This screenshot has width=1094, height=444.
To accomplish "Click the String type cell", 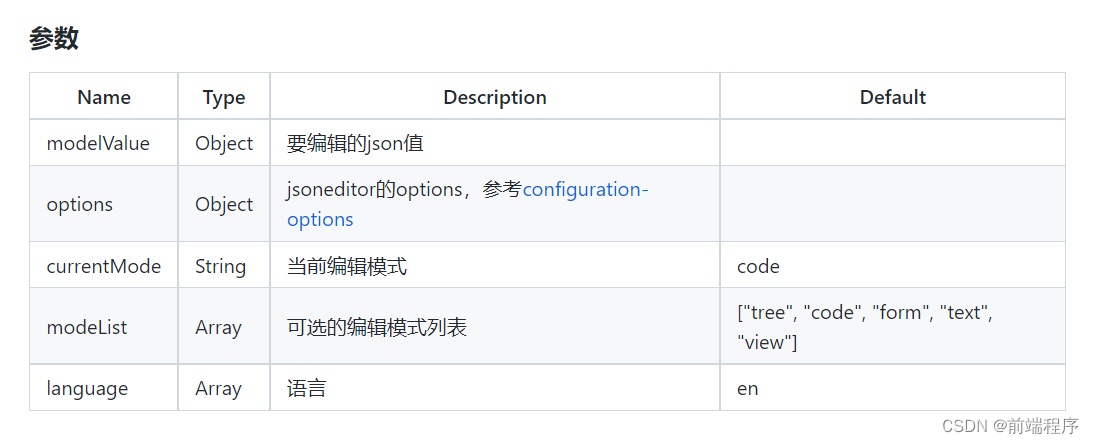I will click(x=220, y=266).
